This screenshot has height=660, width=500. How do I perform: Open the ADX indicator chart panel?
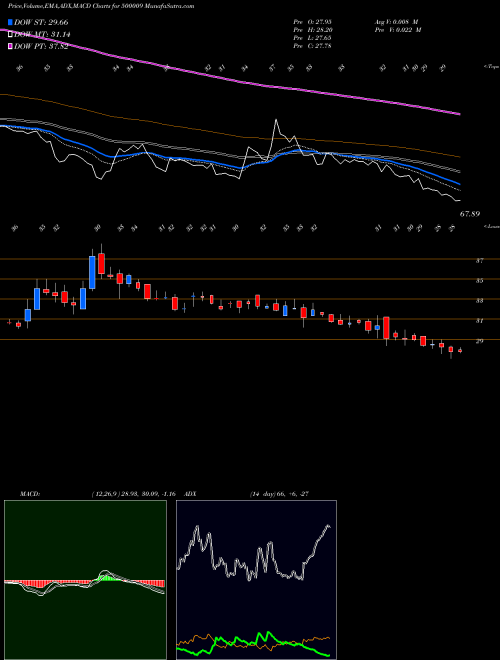[x=256, y=580]
